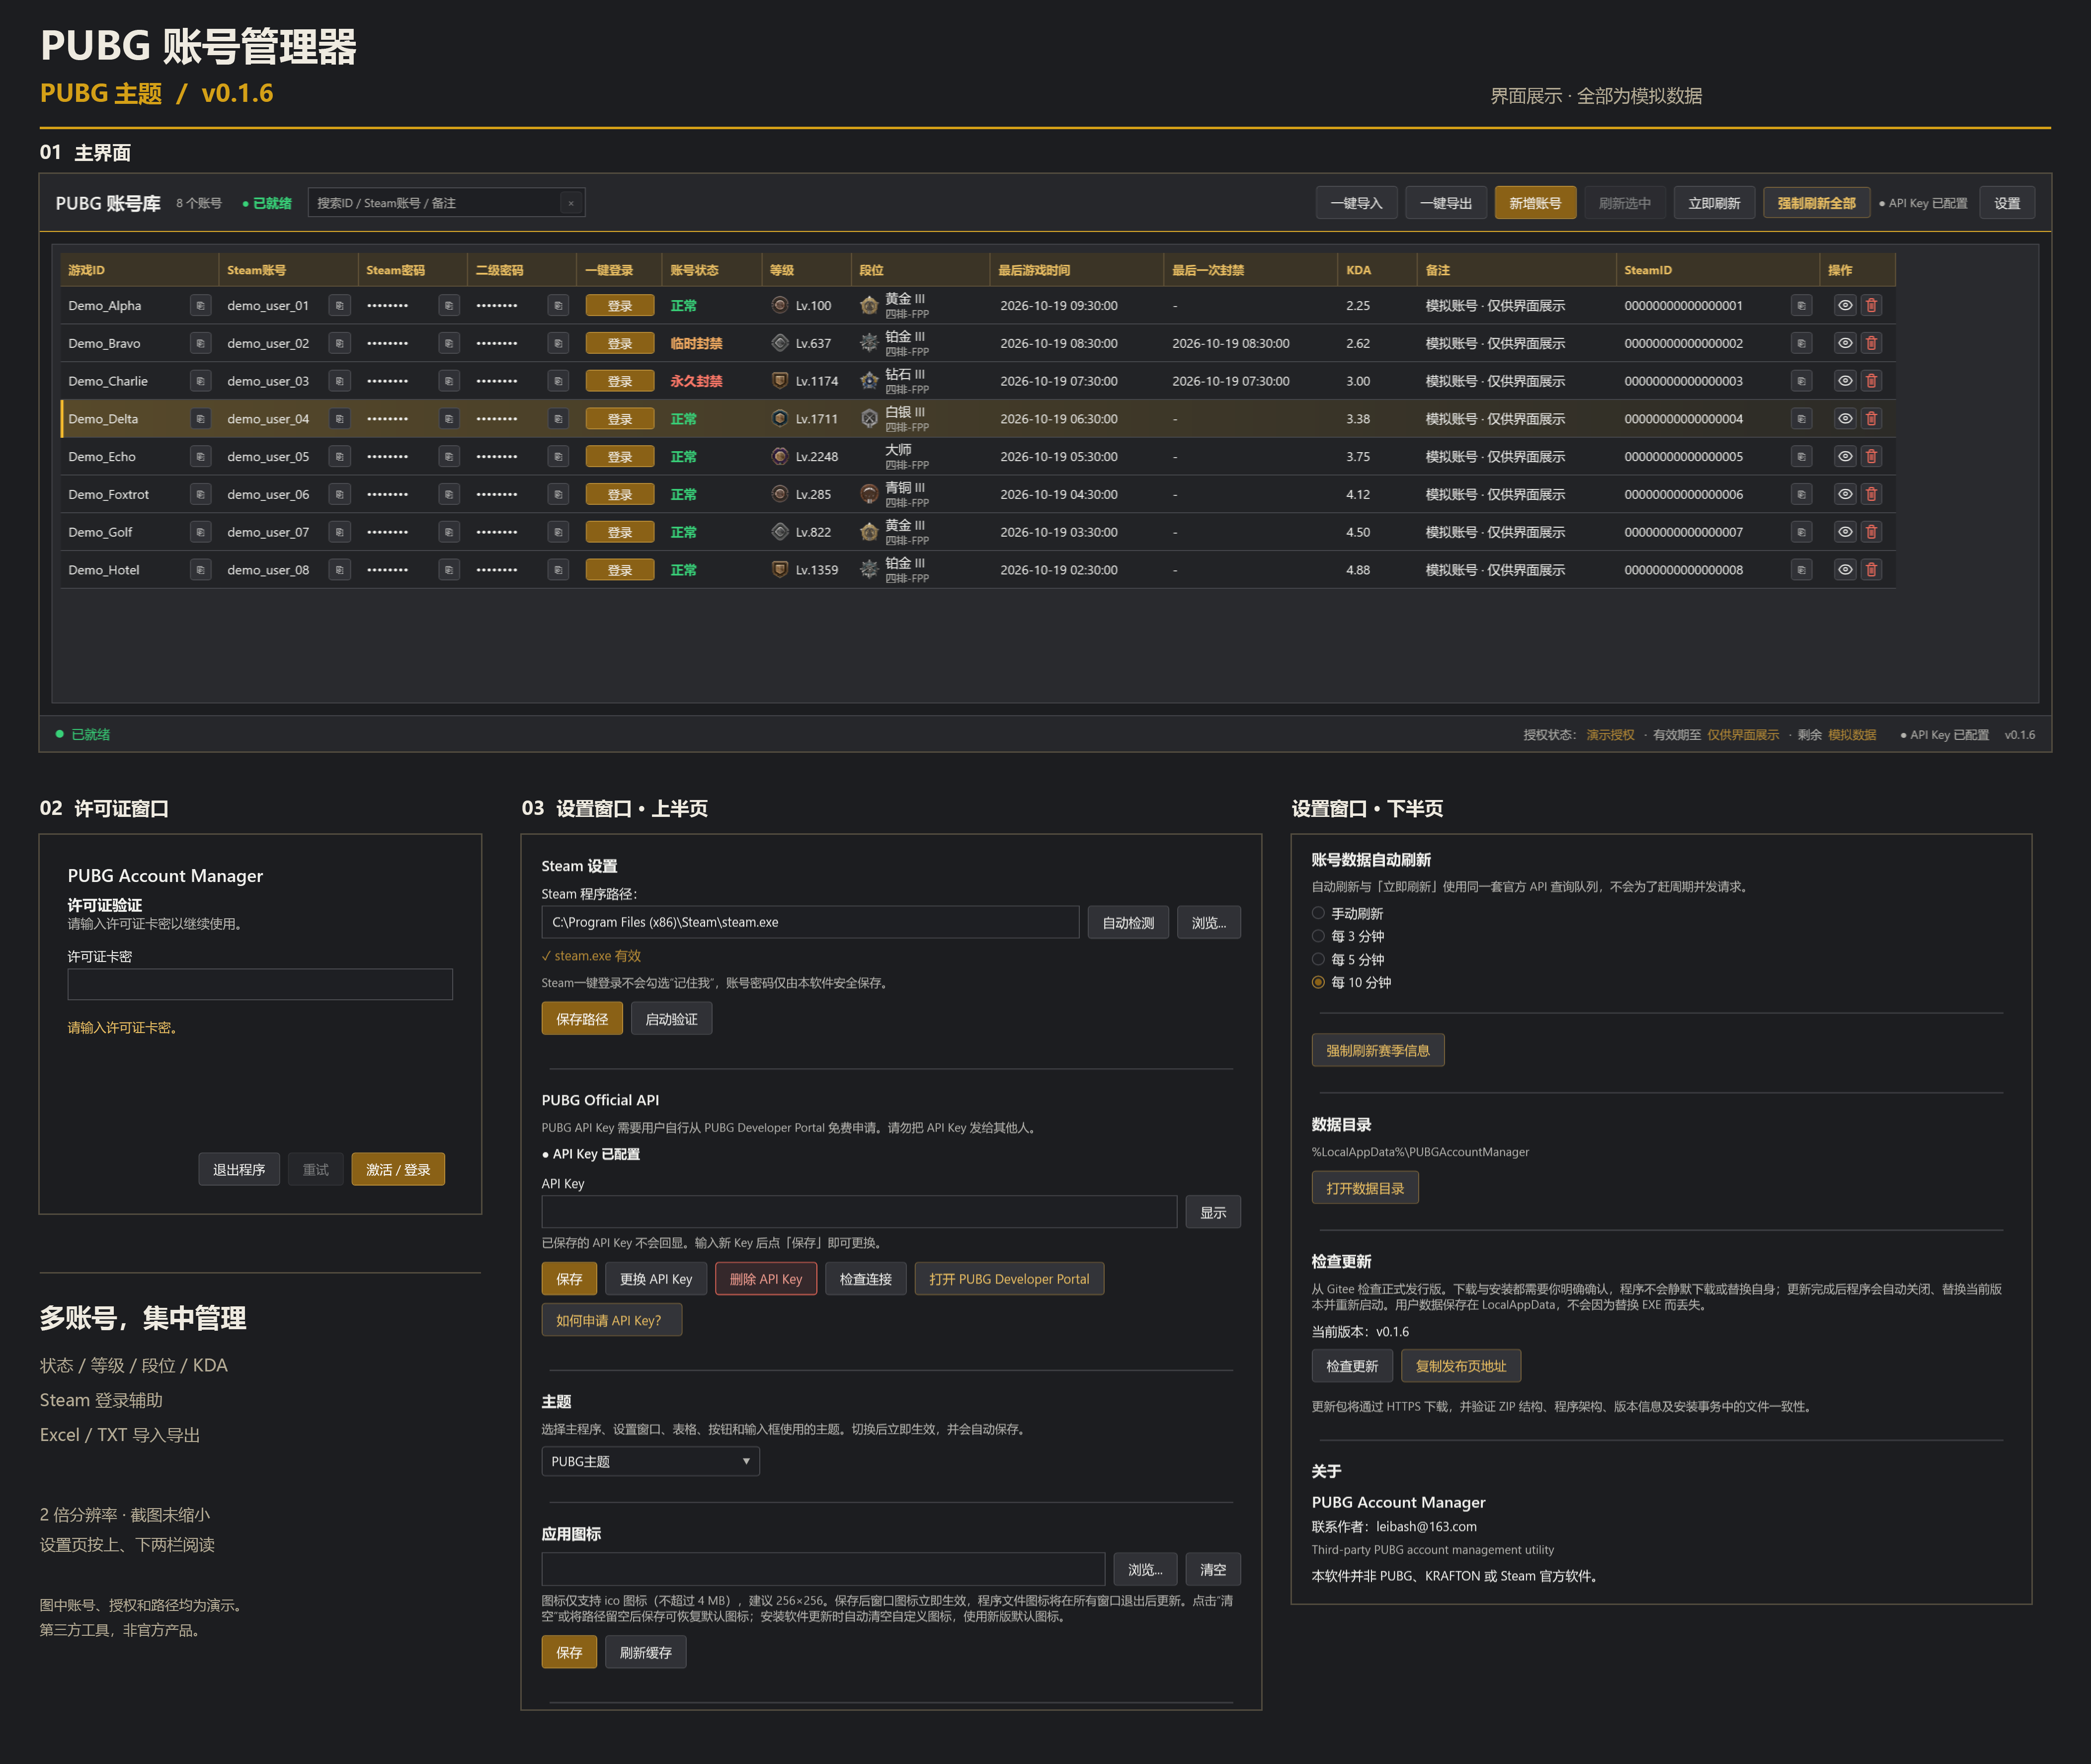This screenshot has width=2091, height=1764.
Task: Delete the Demo_Hotel account entry
Action: 1871,570
